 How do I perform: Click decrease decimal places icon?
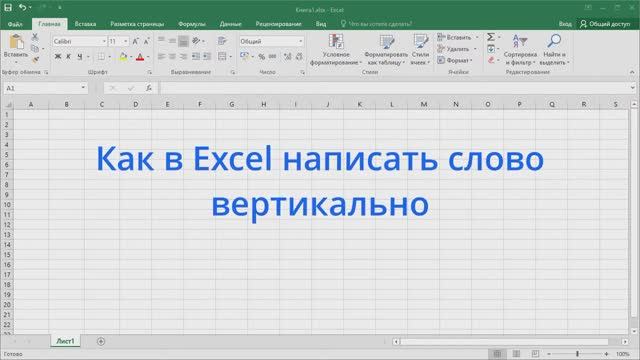point(299,56)
